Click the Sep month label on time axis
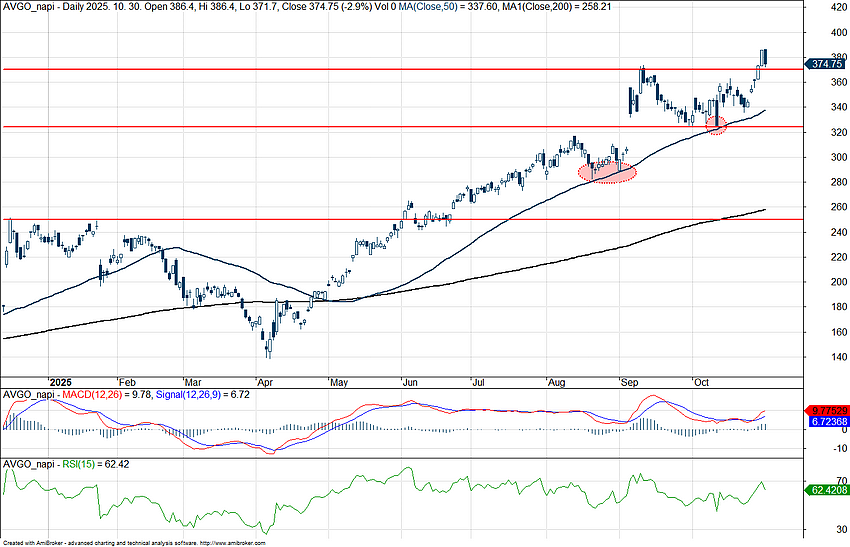 630,382
